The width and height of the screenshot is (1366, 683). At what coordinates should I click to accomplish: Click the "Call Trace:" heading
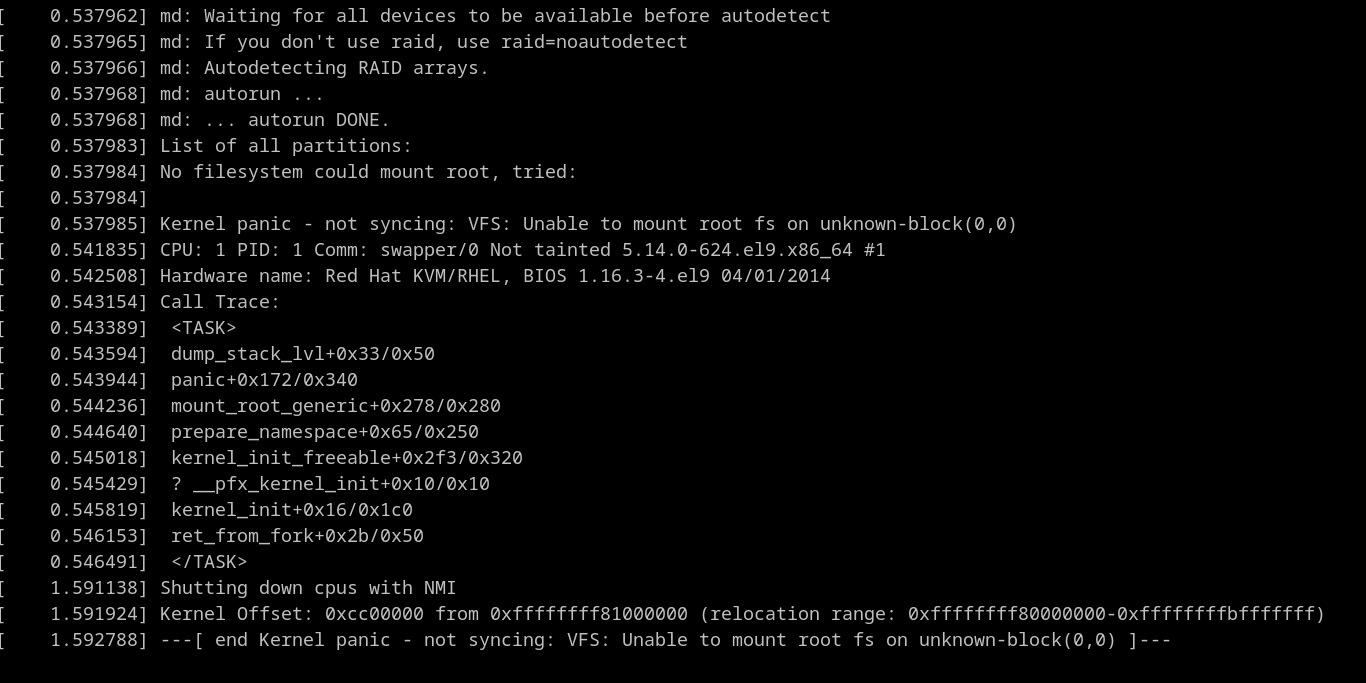220,302
